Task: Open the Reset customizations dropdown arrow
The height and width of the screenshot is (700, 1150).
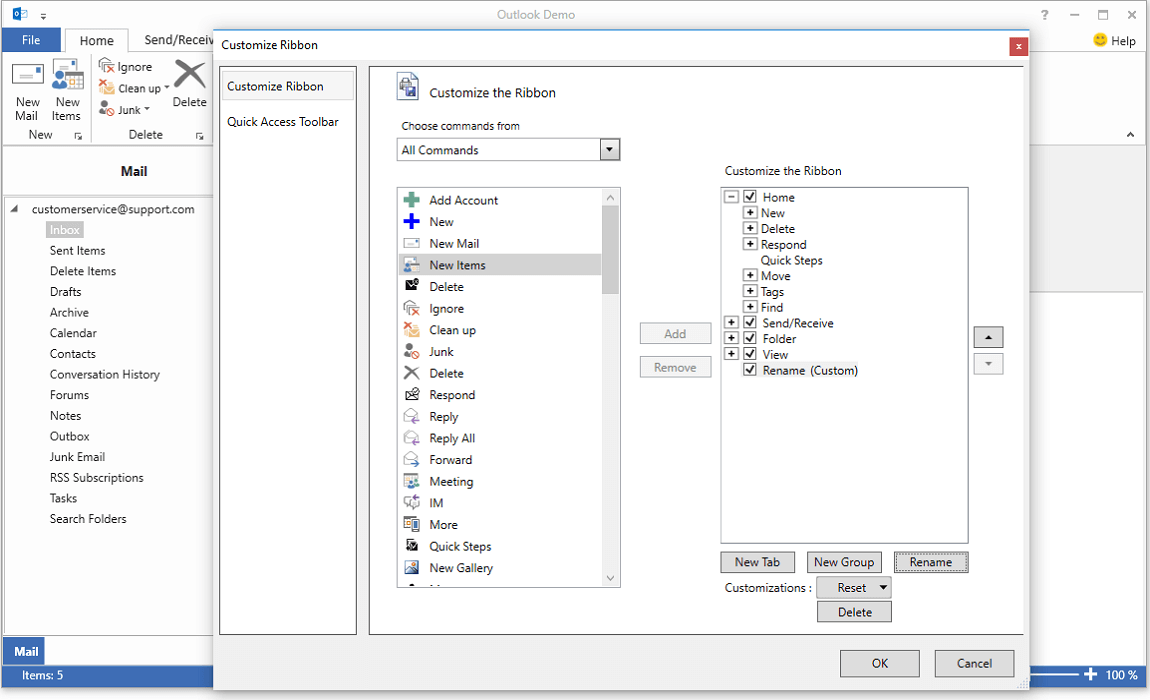Action: (883, 588)
